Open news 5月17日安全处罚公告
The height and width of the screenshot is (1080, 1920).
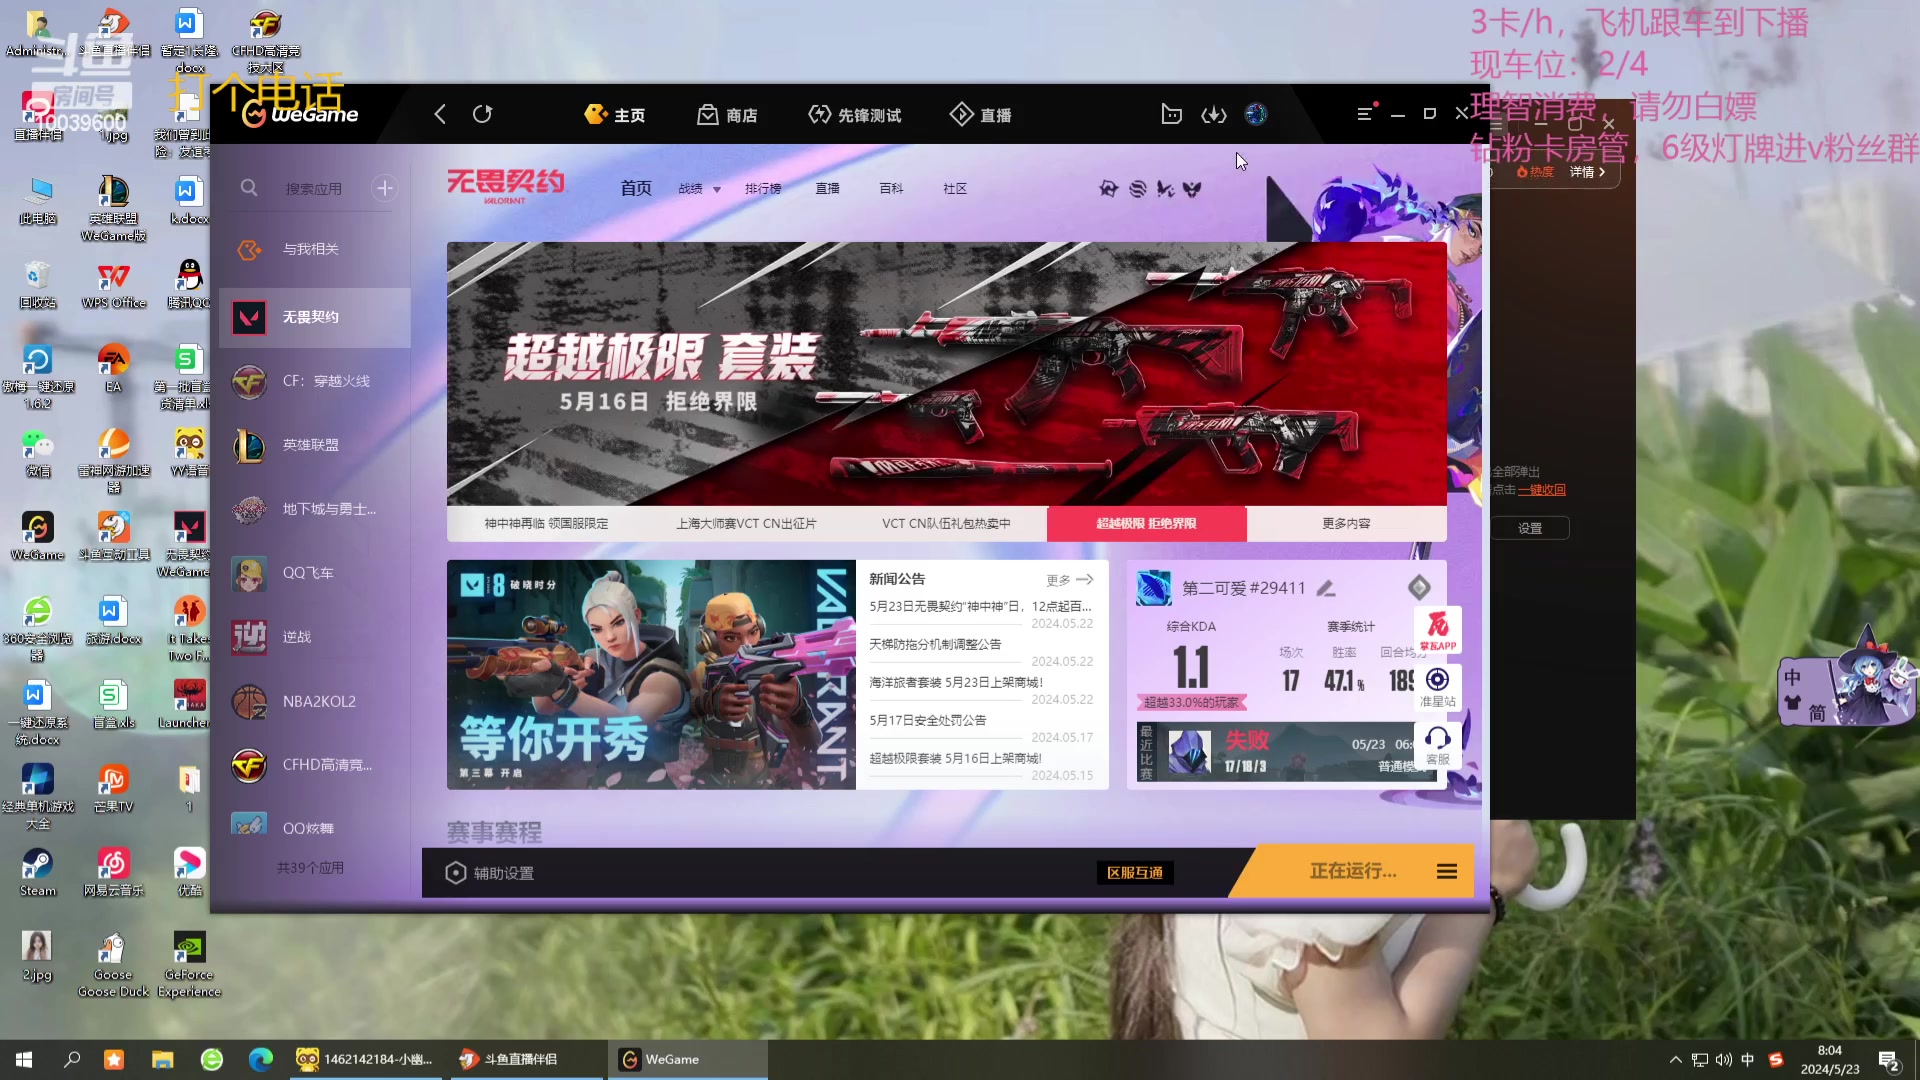[x=927, y=720]
